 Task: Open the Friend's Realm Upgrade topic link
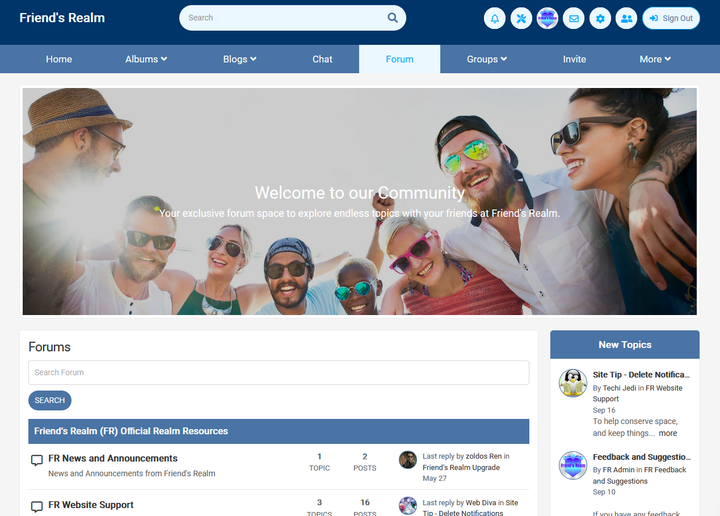point(461,467)
